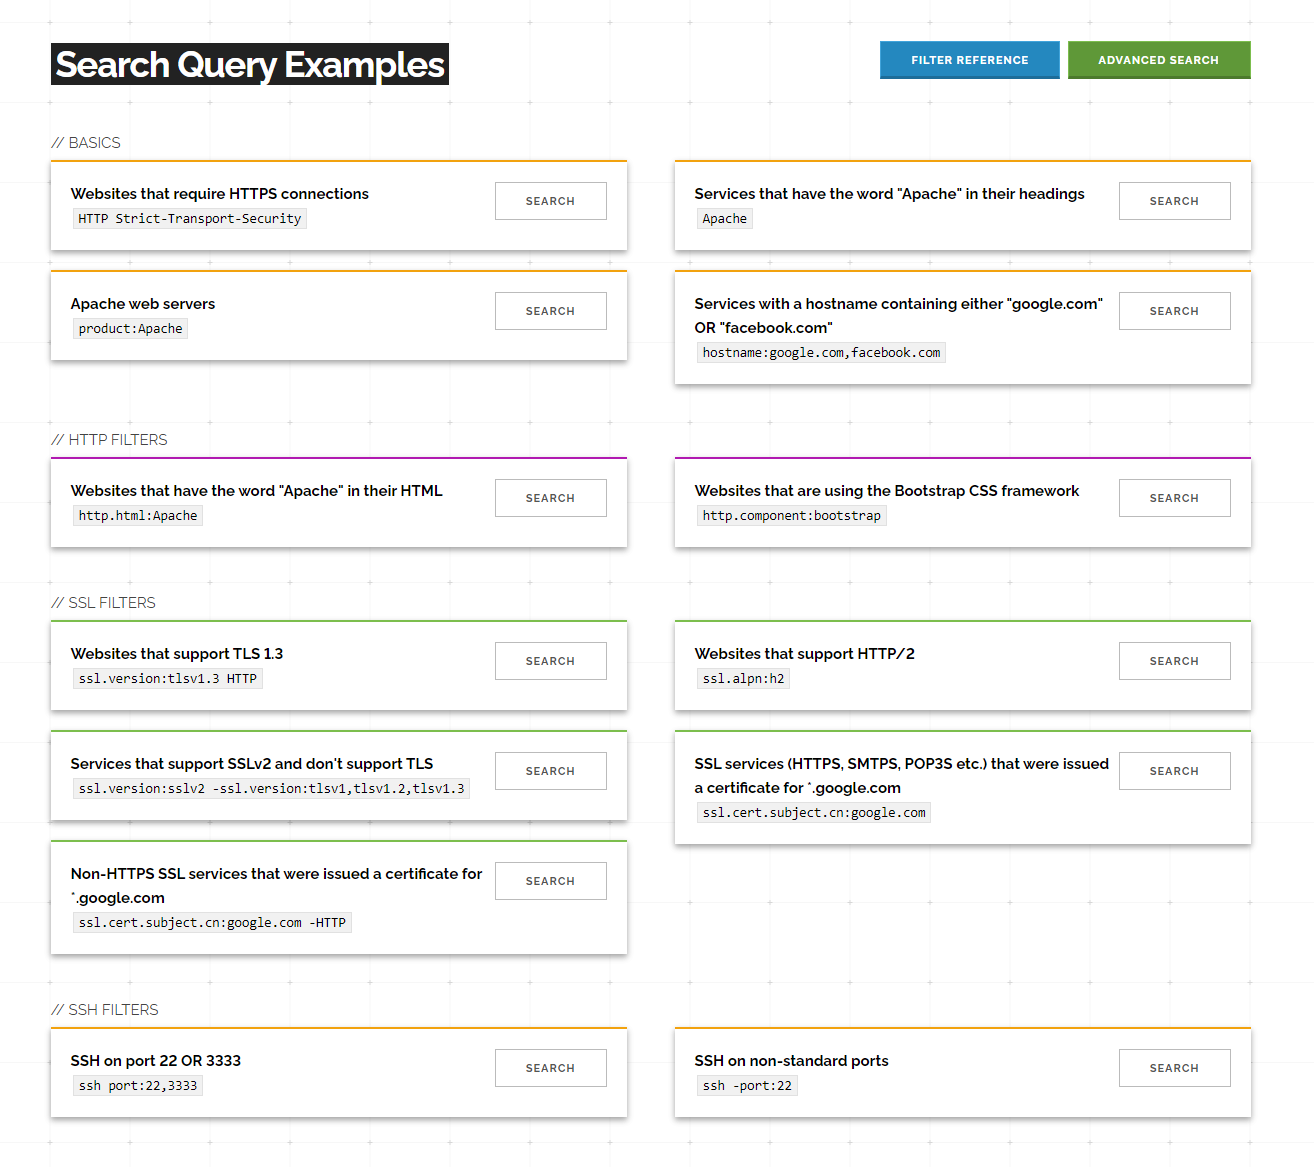Search SSH on non-standard ports

[1174, 1068]
